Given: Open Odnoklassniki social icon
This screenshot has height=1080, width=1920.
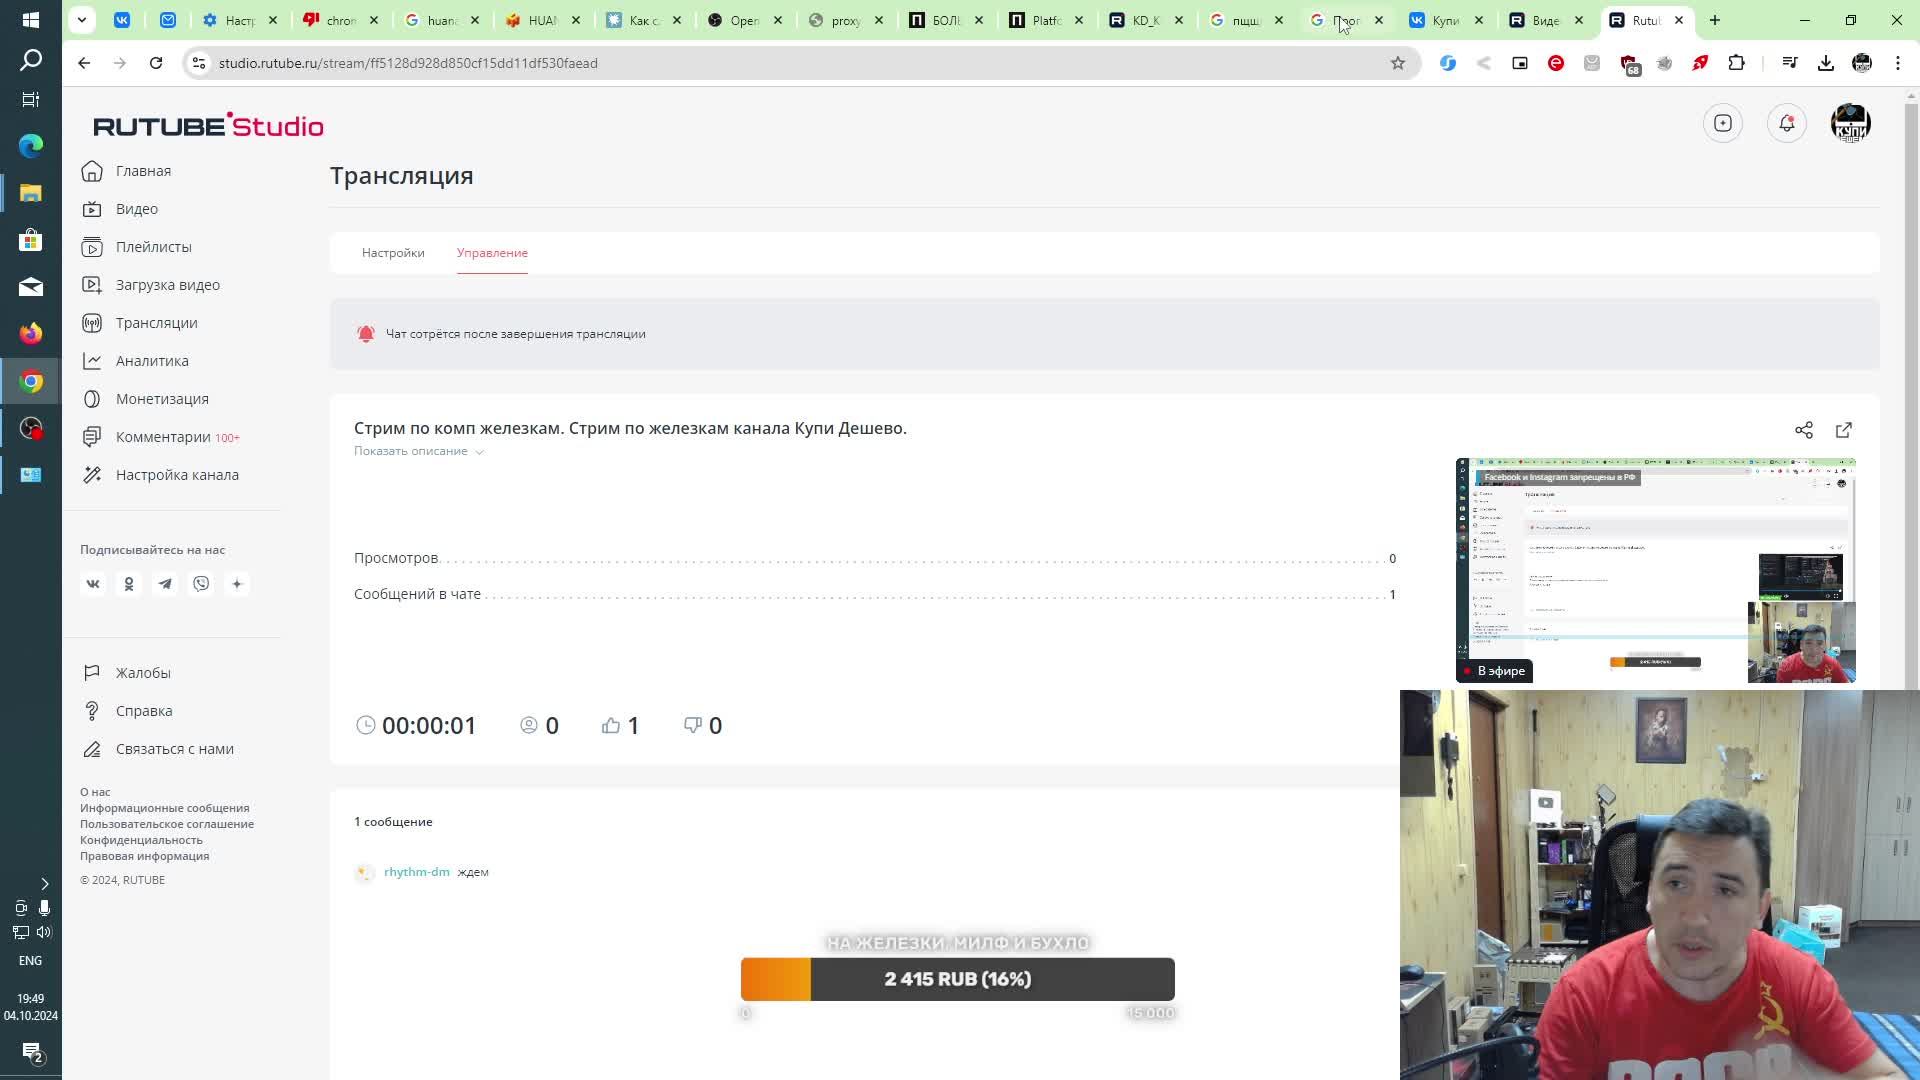Looking at the screenshot, I should (x=129, y=584).
